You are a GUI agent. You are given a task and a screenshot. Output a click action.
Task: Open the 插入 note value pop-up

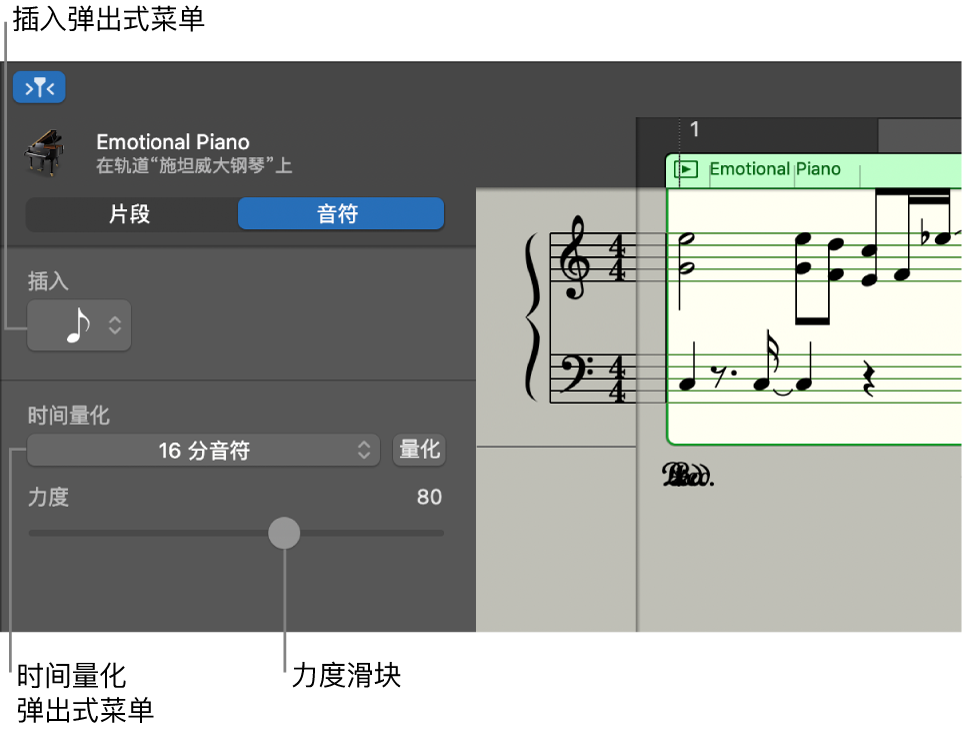(78, 325)
